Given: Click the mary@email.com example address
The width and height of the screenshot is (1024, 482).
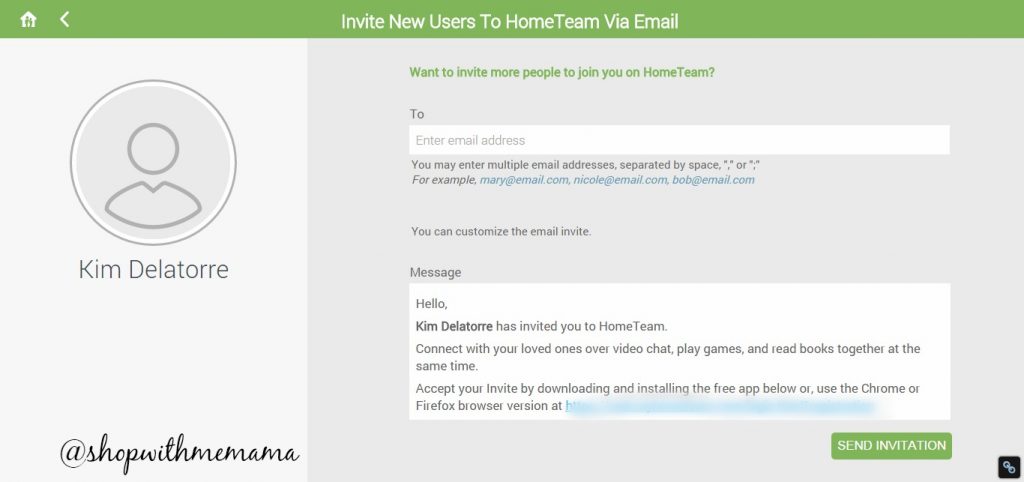Looking at the screenshot, I should [x=524, y=180].
